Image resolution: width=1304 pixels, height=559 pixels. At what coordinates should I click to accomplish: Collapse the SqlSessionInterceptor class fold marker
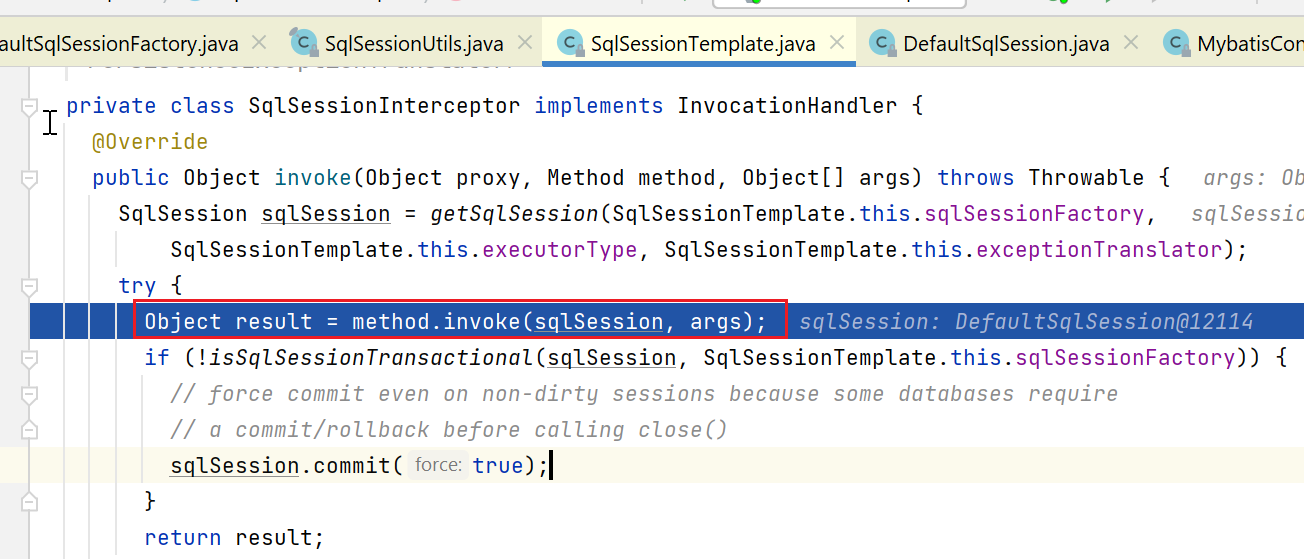coord(29,107)
